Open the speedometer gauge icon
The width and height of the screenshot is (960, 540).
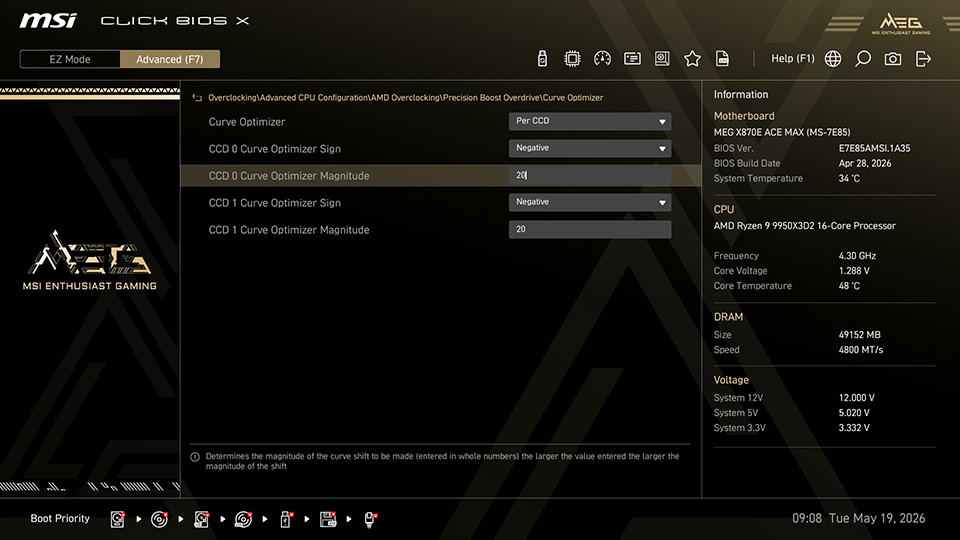tap(602, 59)
